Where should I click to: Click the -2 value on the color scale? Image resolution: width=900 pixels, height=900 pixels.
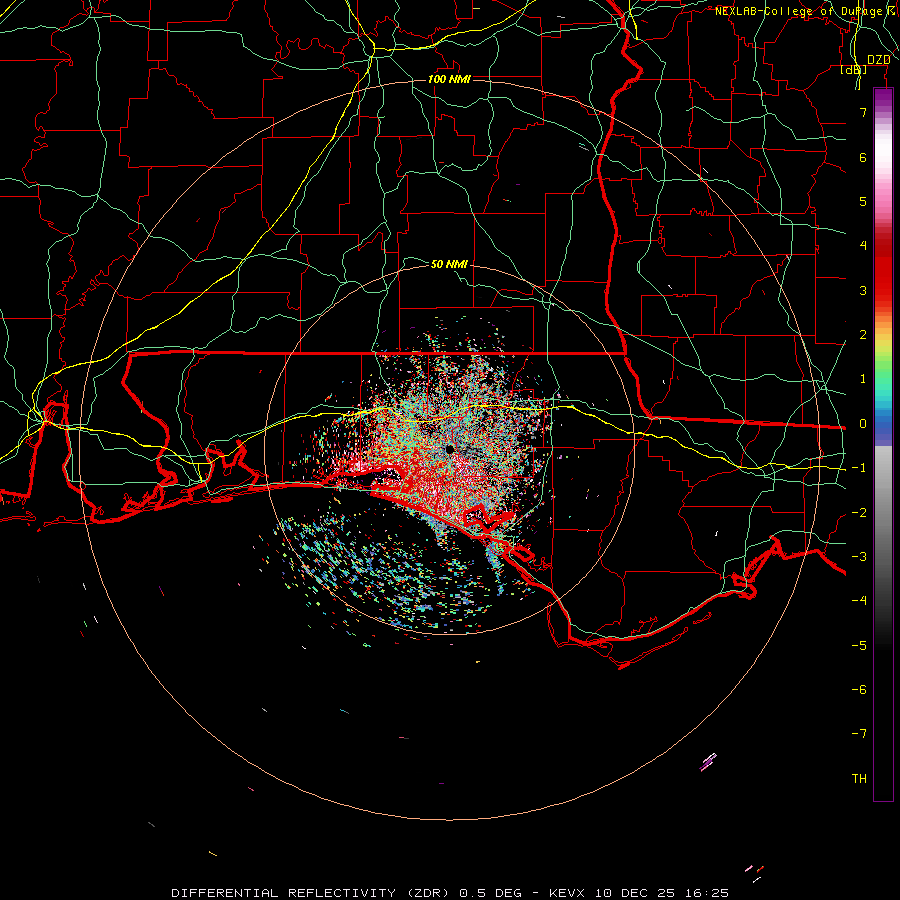[859, 513]
